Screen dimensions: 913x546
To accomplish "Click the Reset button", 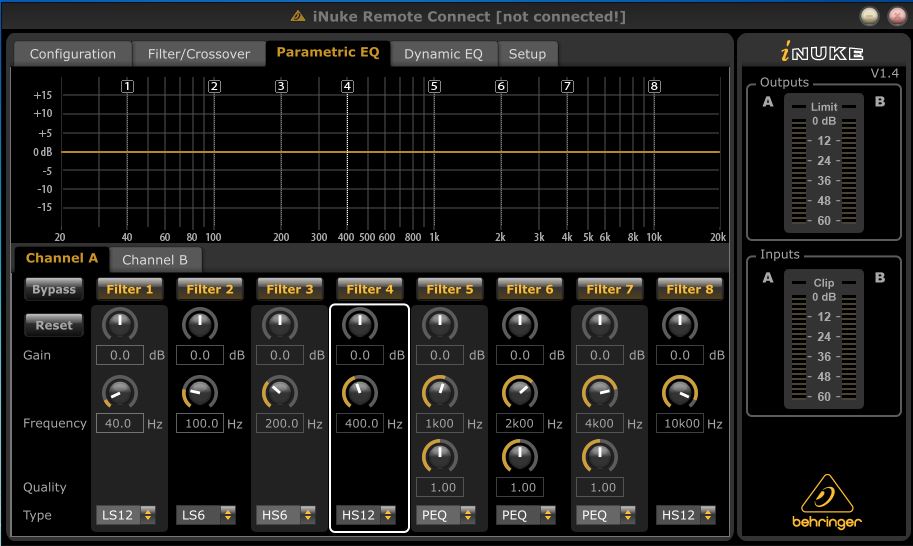I will [x=54, y=325].
